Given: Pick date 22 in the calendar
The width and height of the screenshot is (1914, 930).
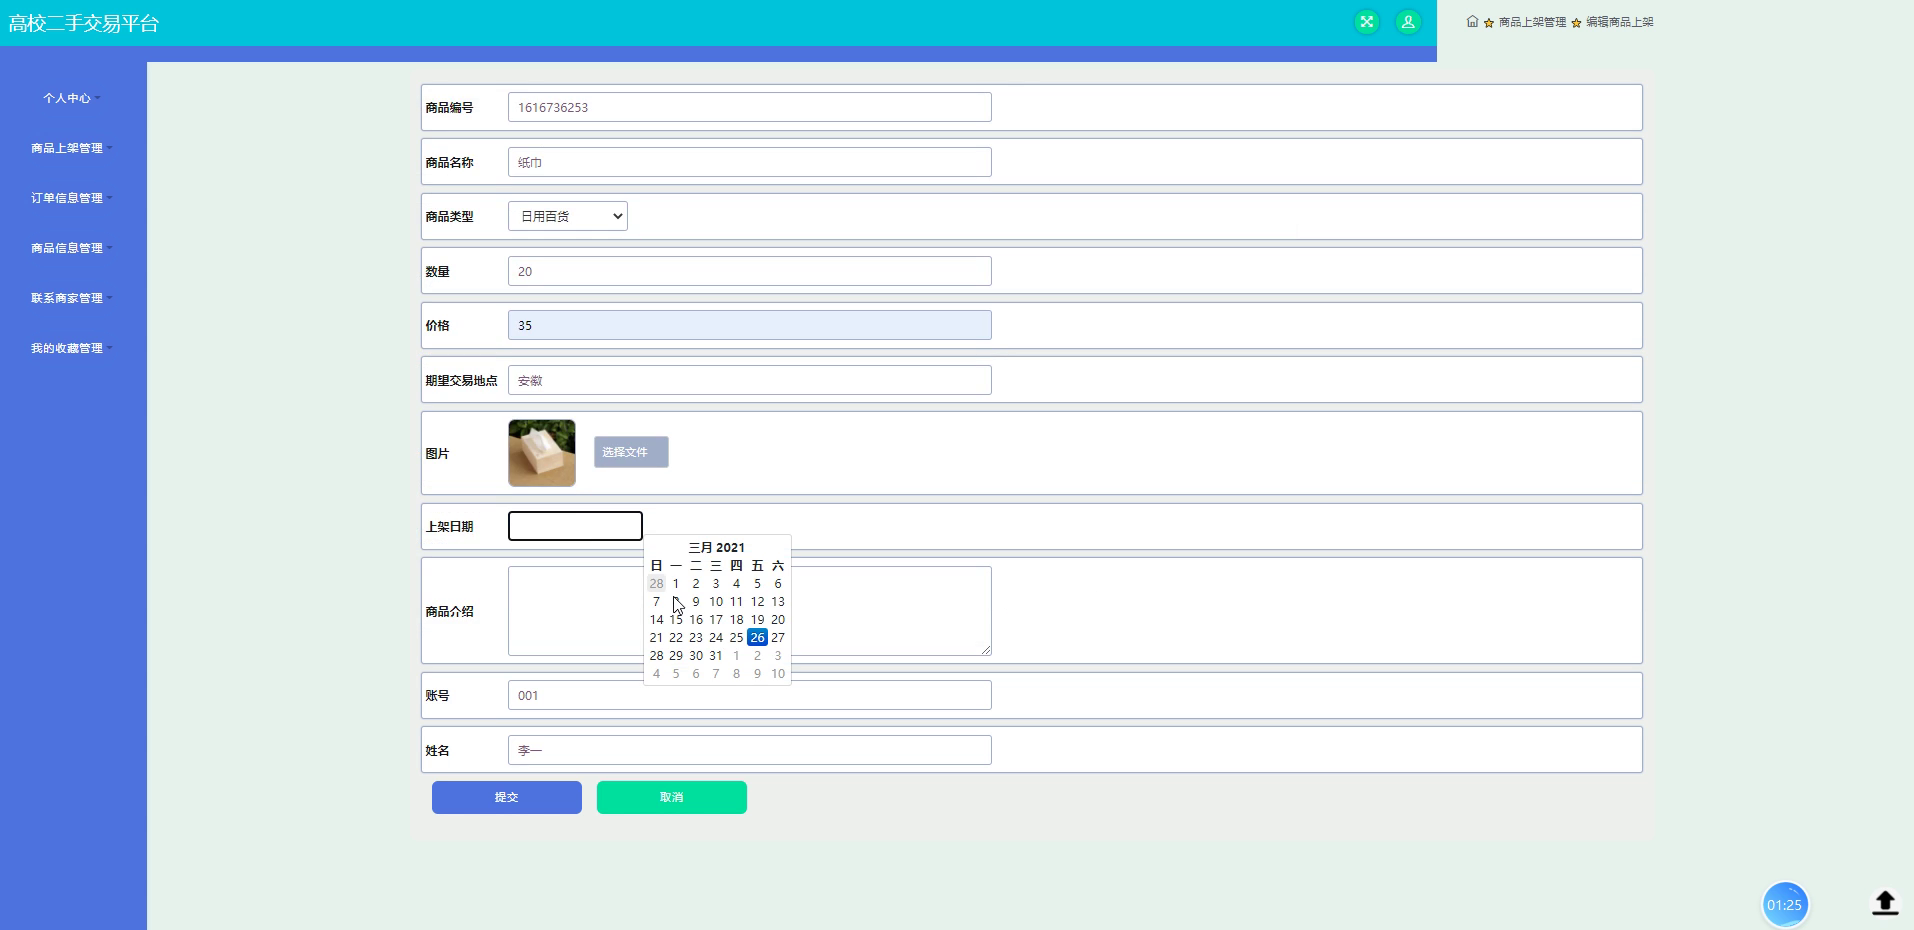Looking at the screenshot, I should click(x=676, y=637).
